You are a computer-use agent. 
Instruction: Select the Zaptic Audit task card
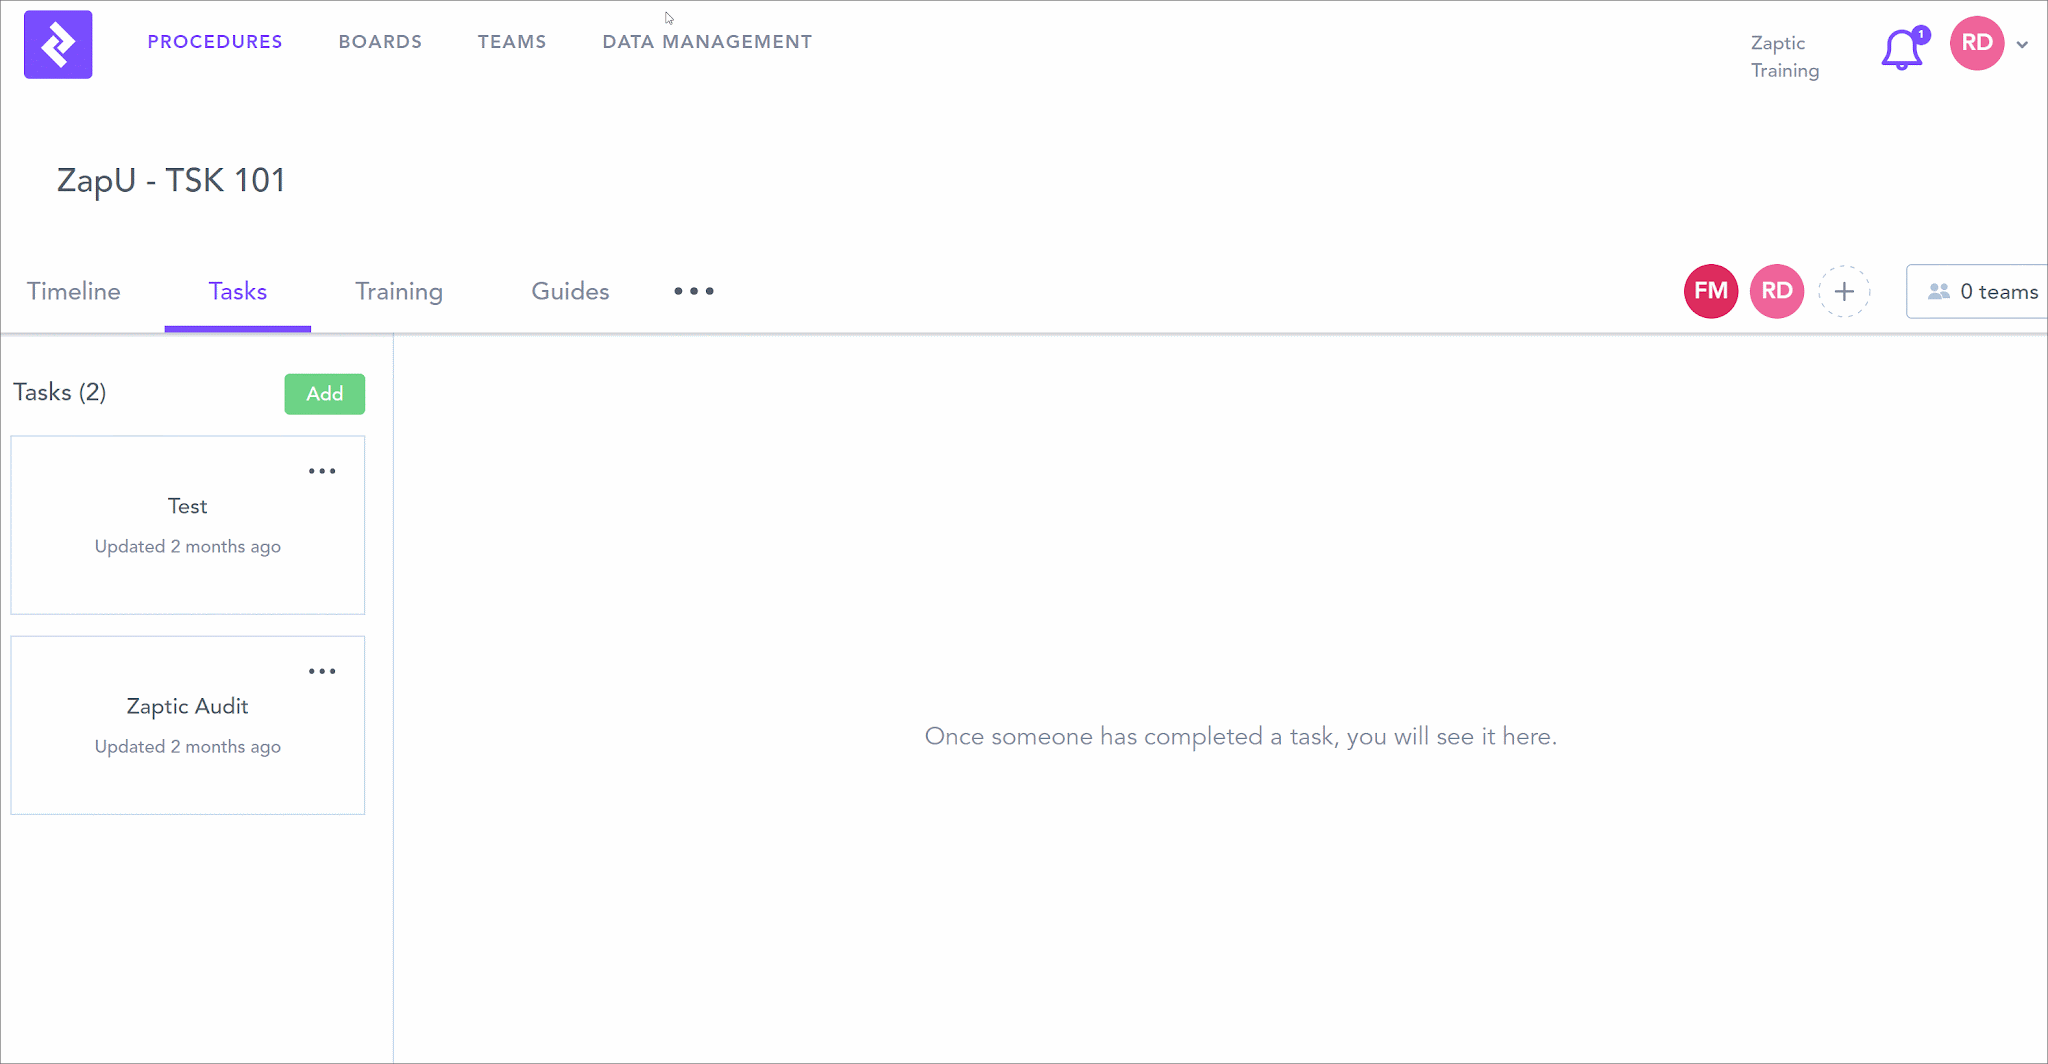coord(188,725)
